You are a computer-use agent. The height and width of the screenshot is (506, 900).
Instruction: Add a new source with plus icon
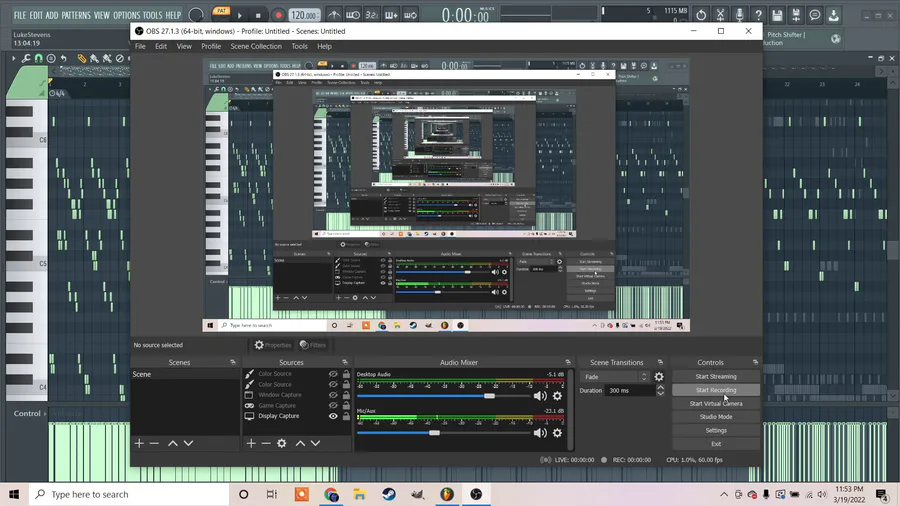[x=251, y=443]
